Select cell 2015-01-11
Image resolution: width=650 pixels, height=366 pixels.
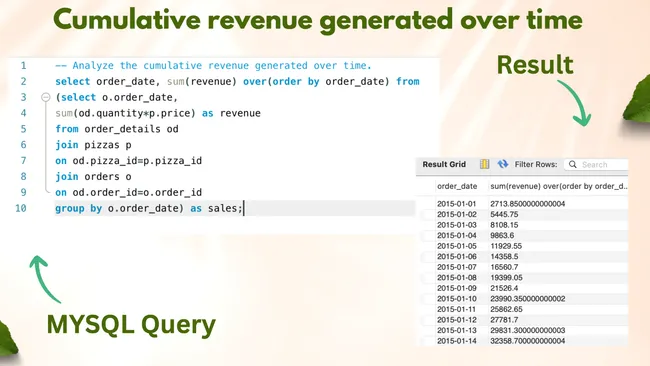point(456,309)
